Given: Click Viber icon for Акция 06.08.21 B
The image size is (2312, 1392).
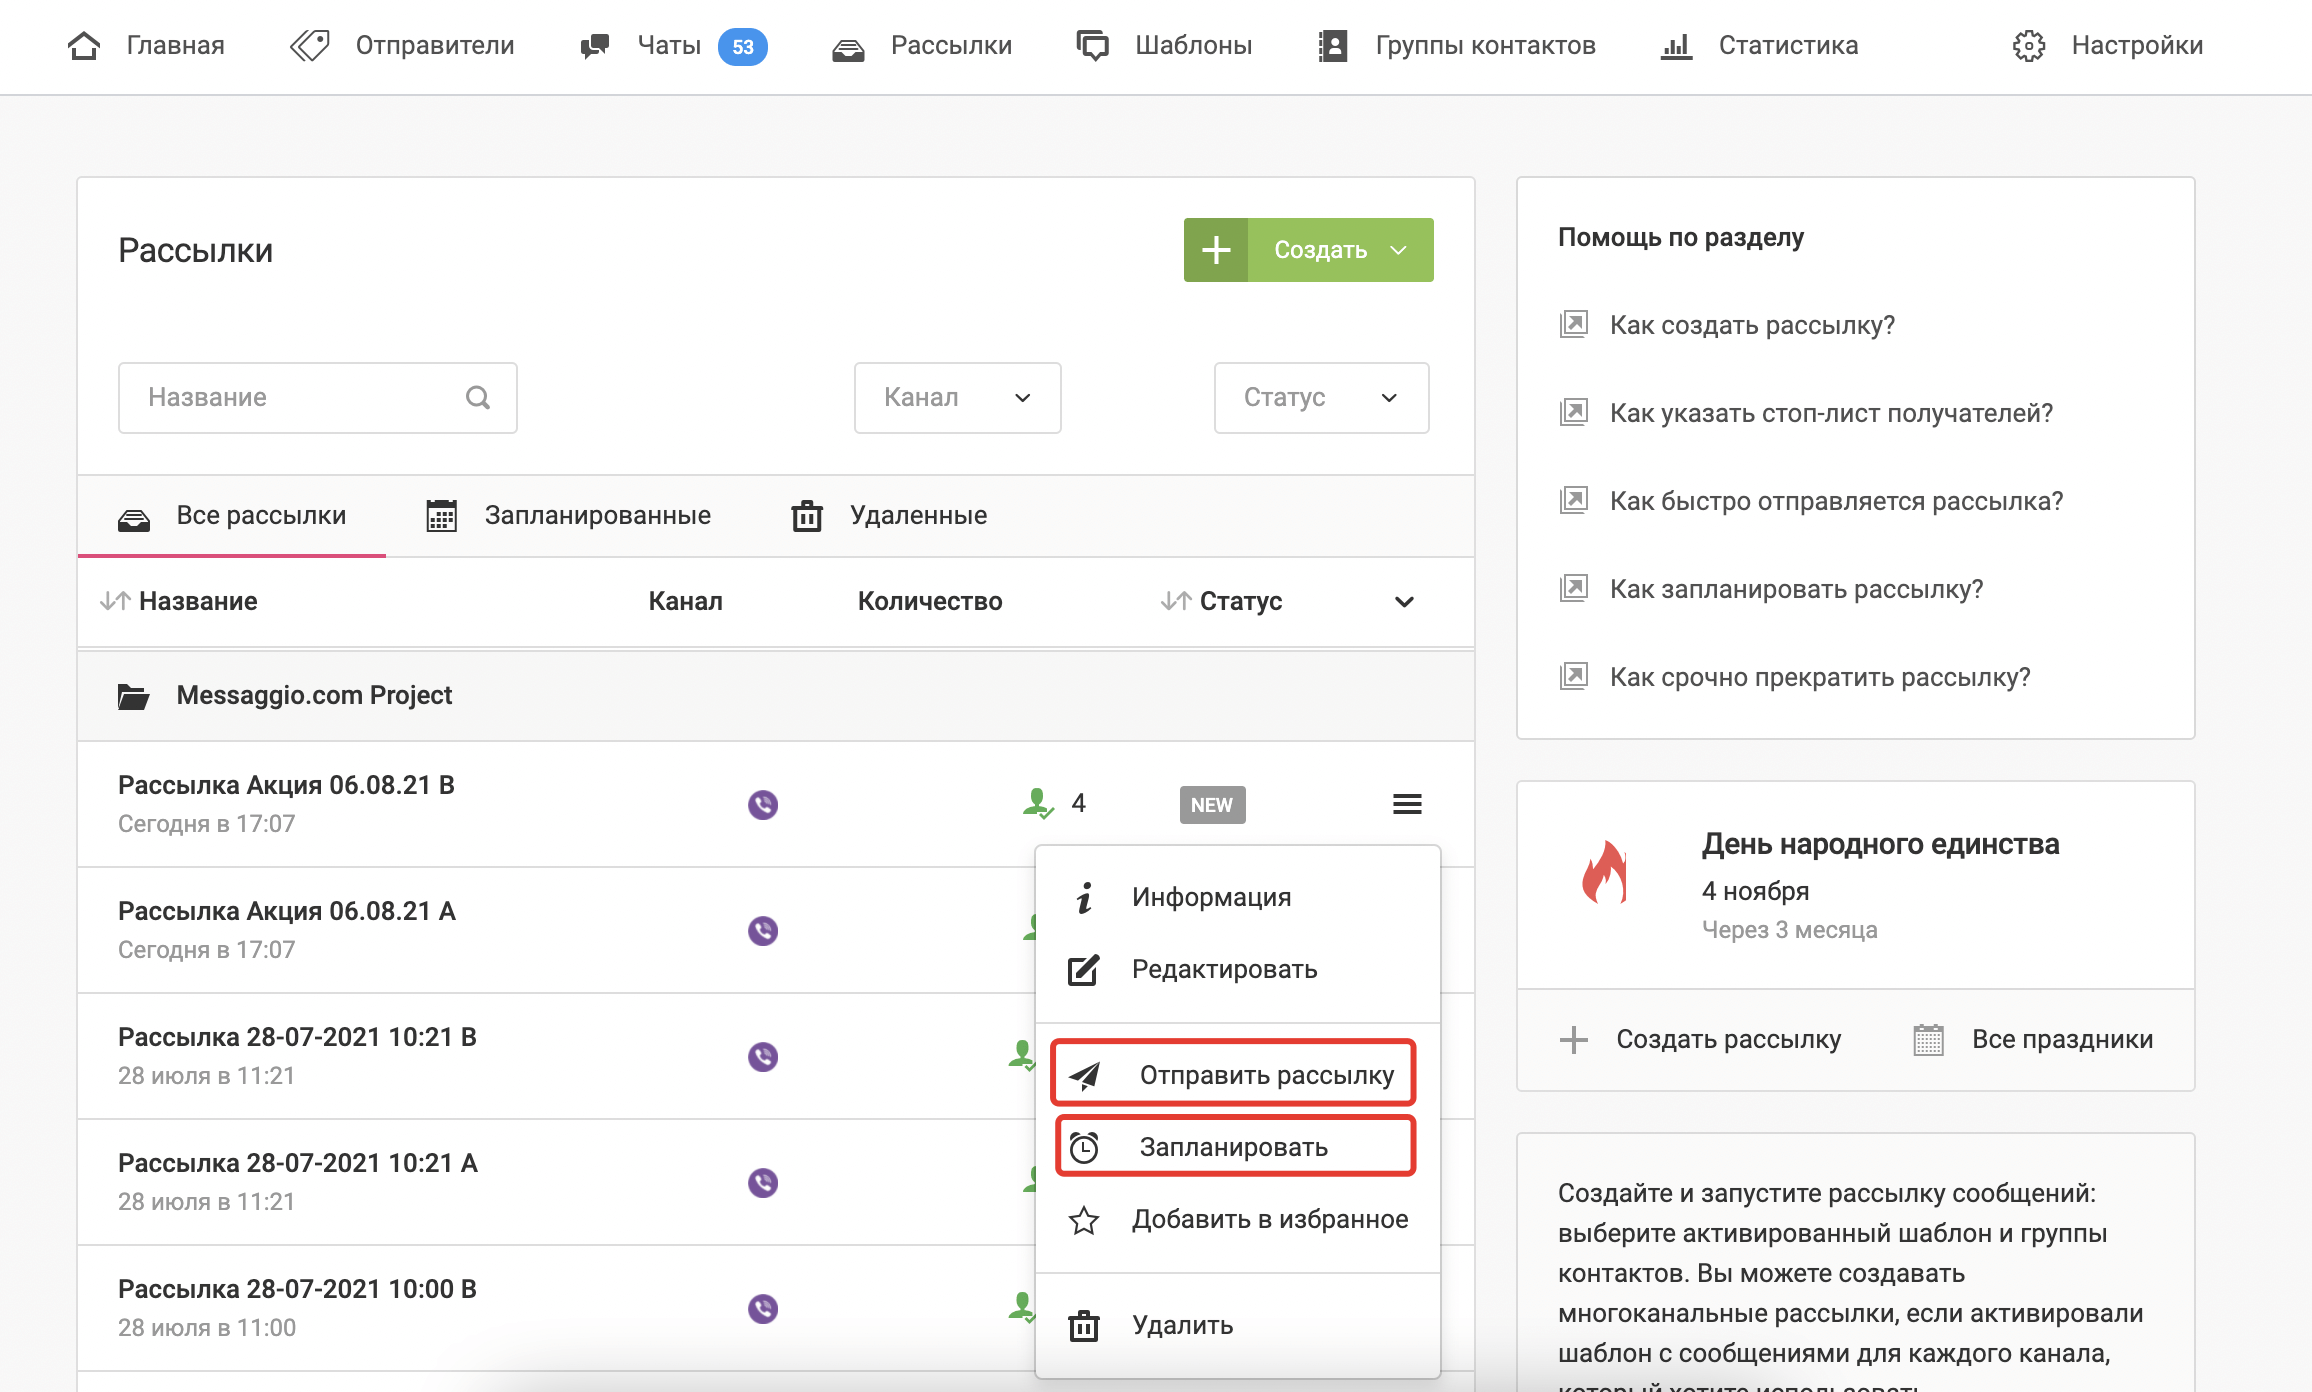Looking at the screenshot, I should pyautogui.click(x=763, y=804).
